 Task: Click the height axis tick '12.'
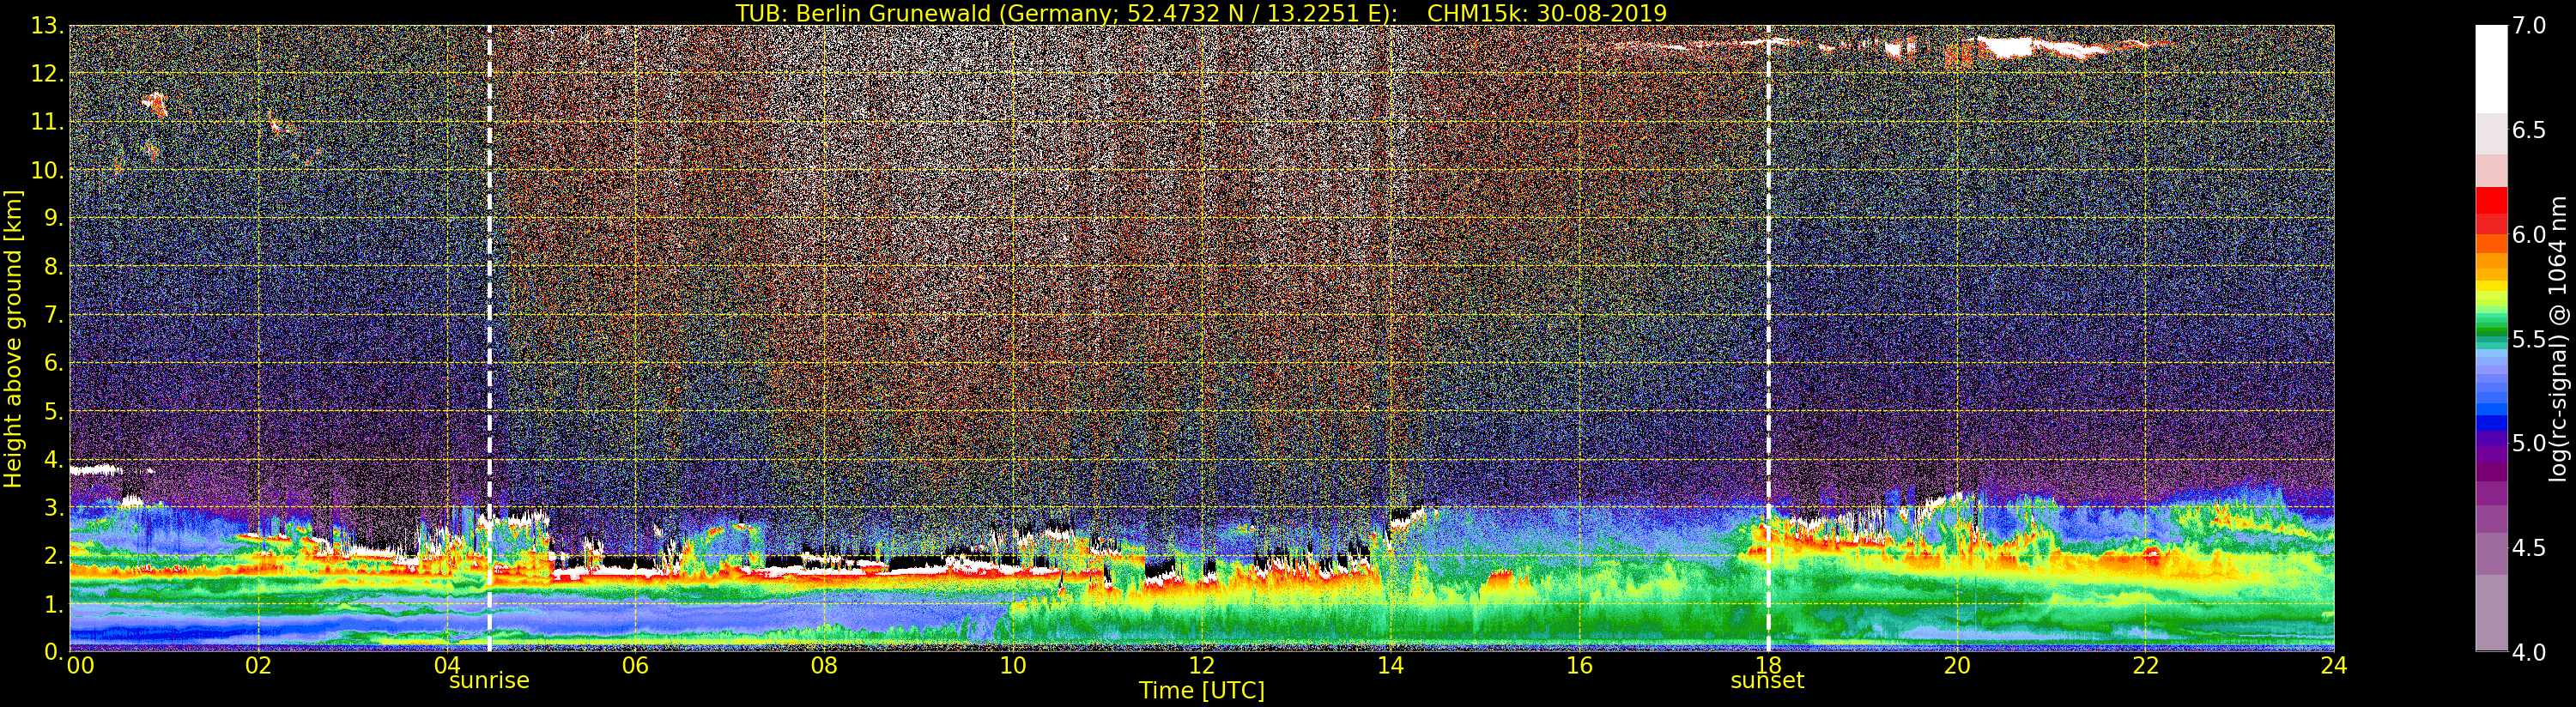47,74
